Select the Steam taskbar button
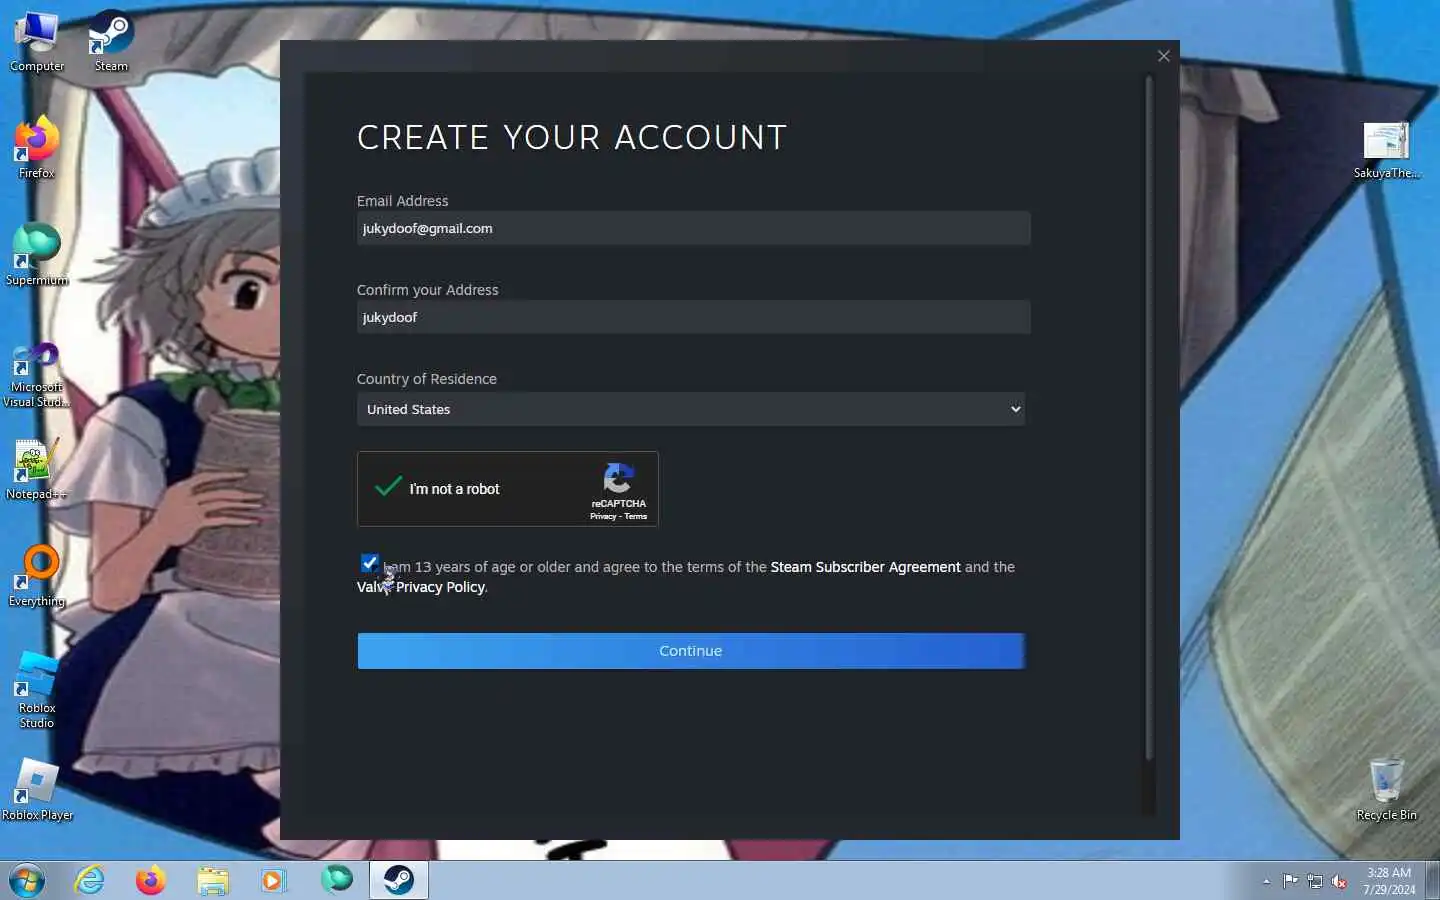The image size is (1440, 900). (399, 880)
